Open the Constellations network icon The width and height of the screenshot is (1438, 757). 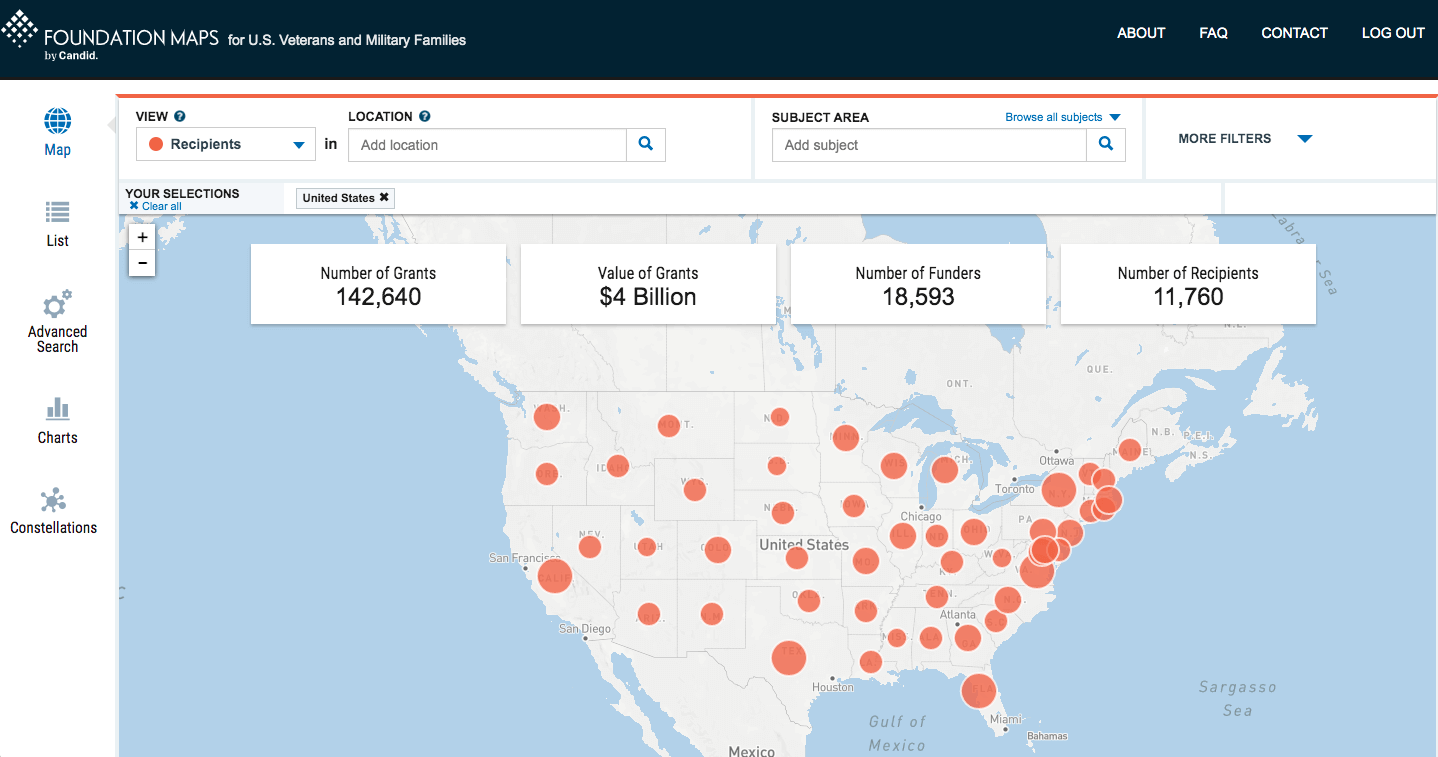pyautogui.click(x=54, y=500)
